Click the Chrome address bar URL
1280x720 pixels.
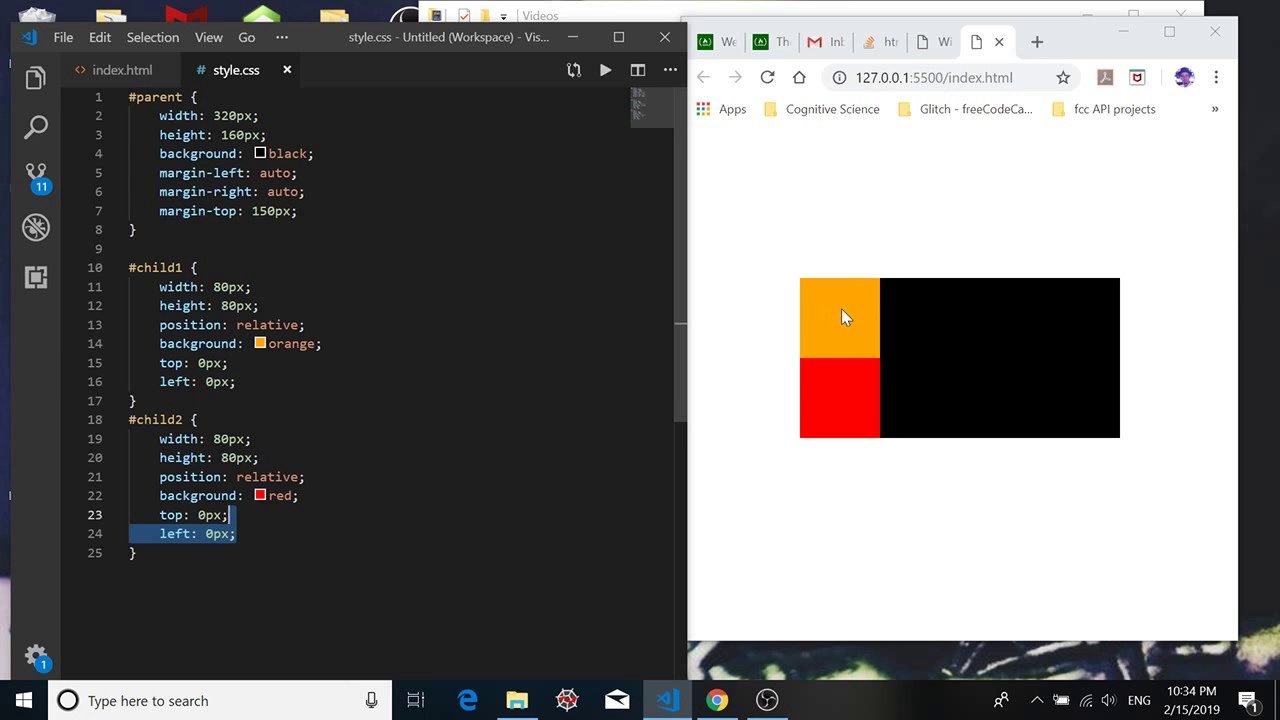pyautogui.click(x=933, y=77)
